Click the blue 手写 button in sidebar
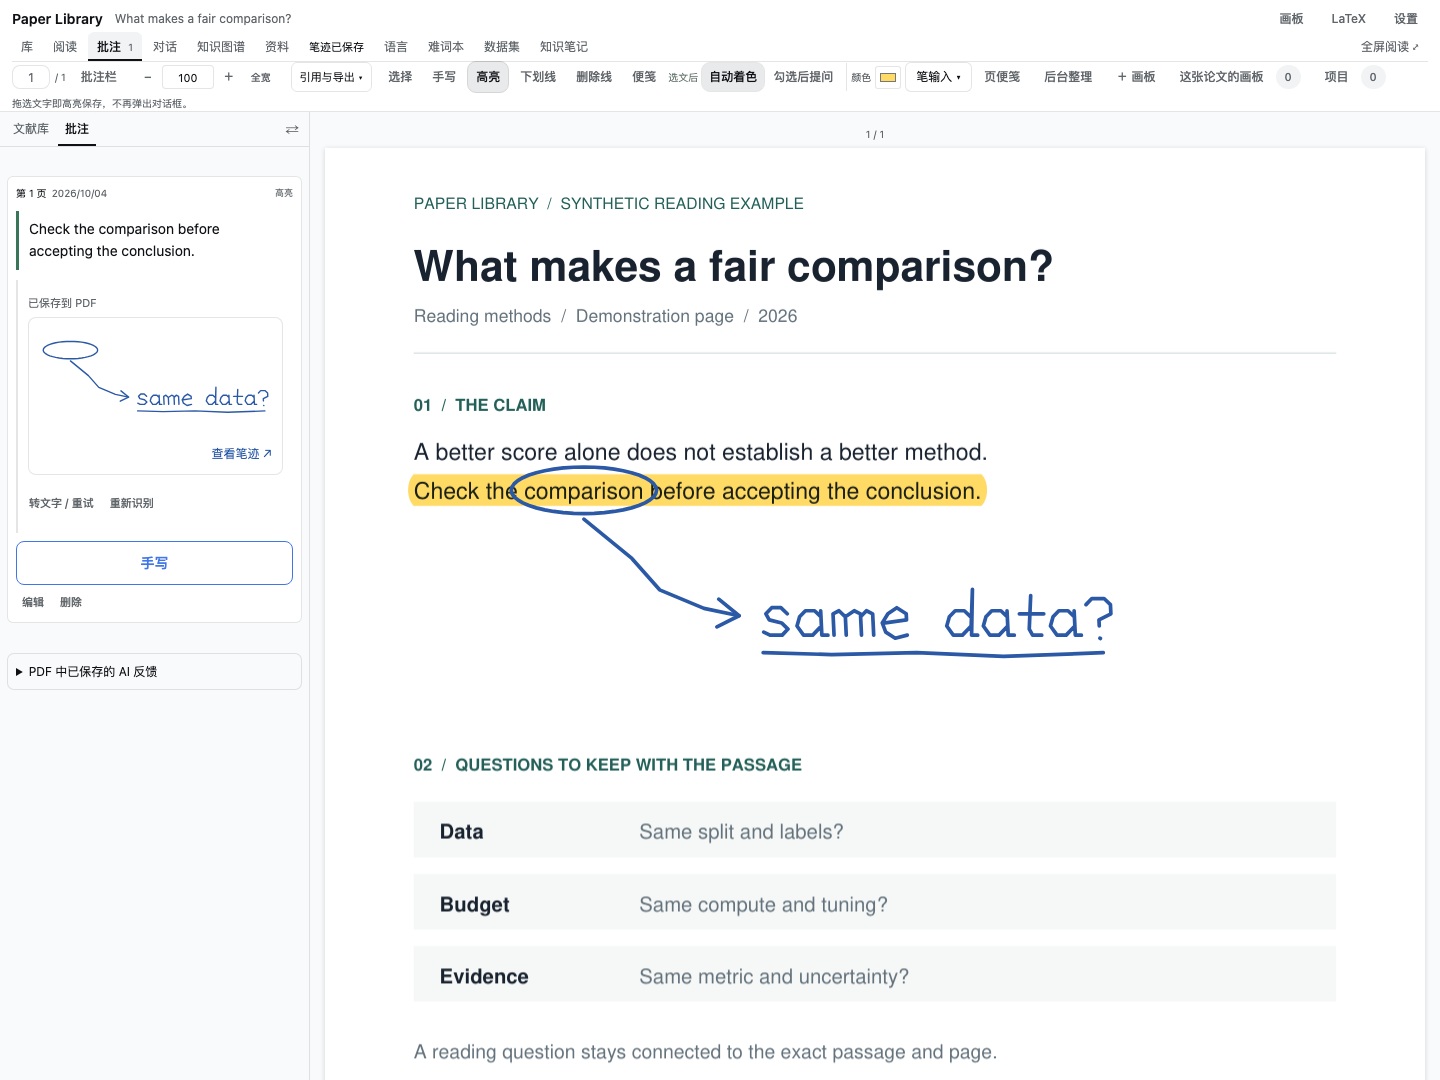The height and width of the screenshot is (1080, 1440). pyautogui.click(x=154, y=563)
